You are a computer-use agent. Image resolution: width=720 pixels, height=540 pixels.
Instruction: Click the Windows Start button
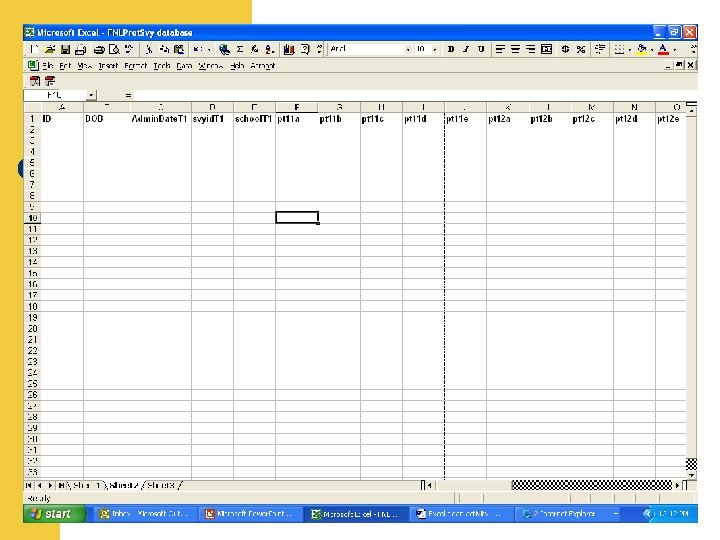click(55, 514)
